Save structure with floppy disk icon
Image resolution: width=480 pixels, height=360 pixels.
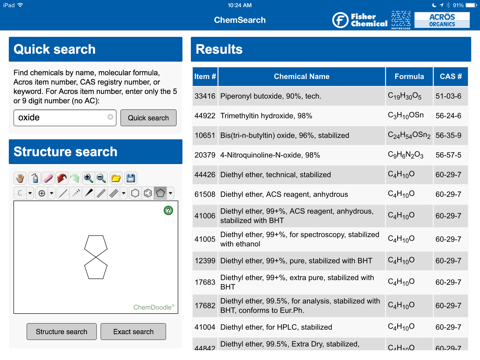pos(131,178)
